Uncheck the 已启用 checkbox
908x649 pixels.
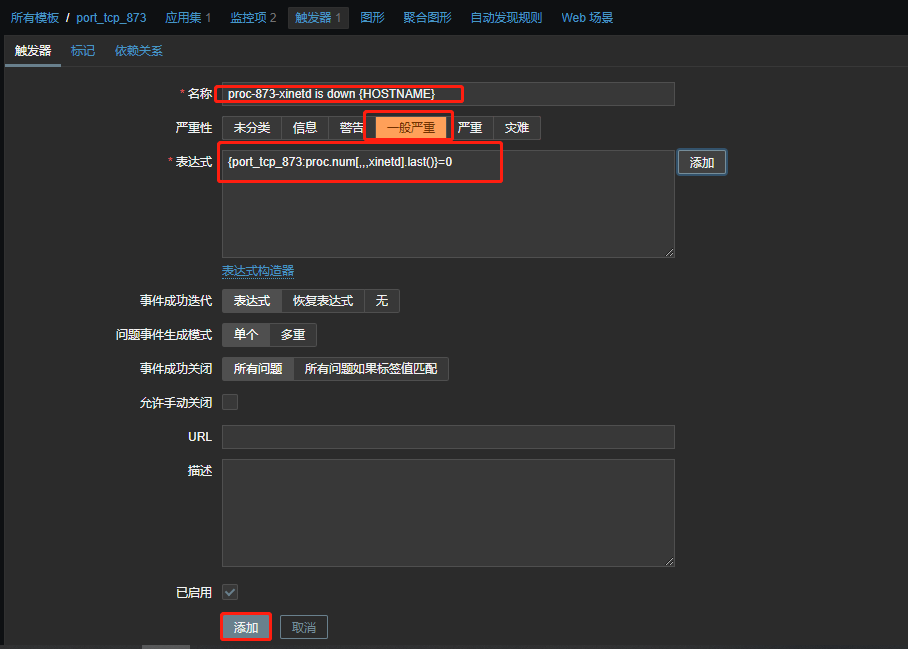pyautogui.click(x=230, y=592)
